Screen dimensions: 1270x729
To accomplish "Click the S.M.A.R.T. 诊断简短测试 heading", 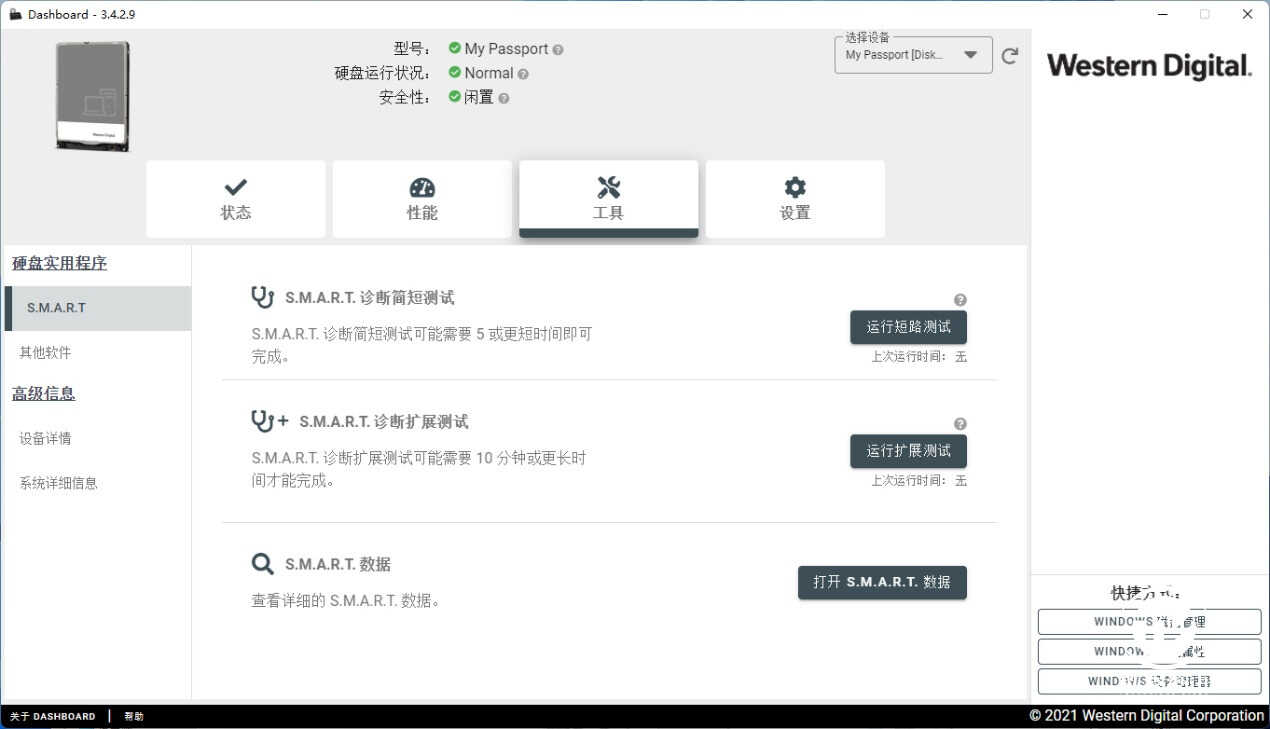I will click(x=370, y=298).
